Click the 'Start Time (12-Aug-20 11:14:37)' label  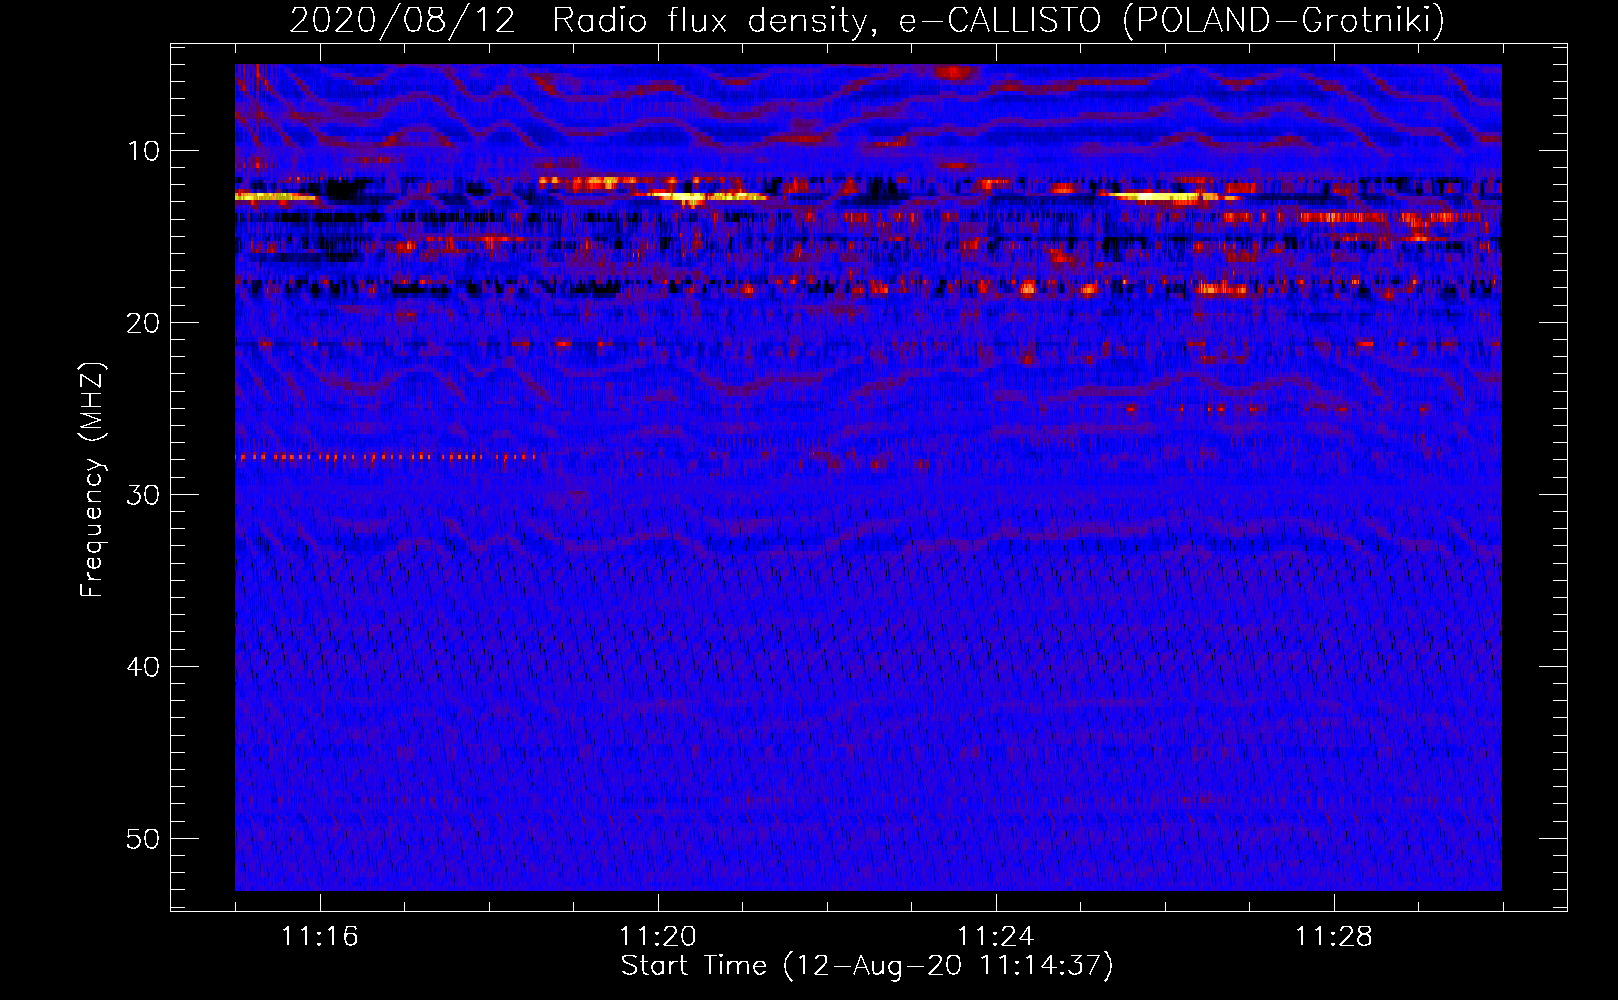[x=867, y=966]
